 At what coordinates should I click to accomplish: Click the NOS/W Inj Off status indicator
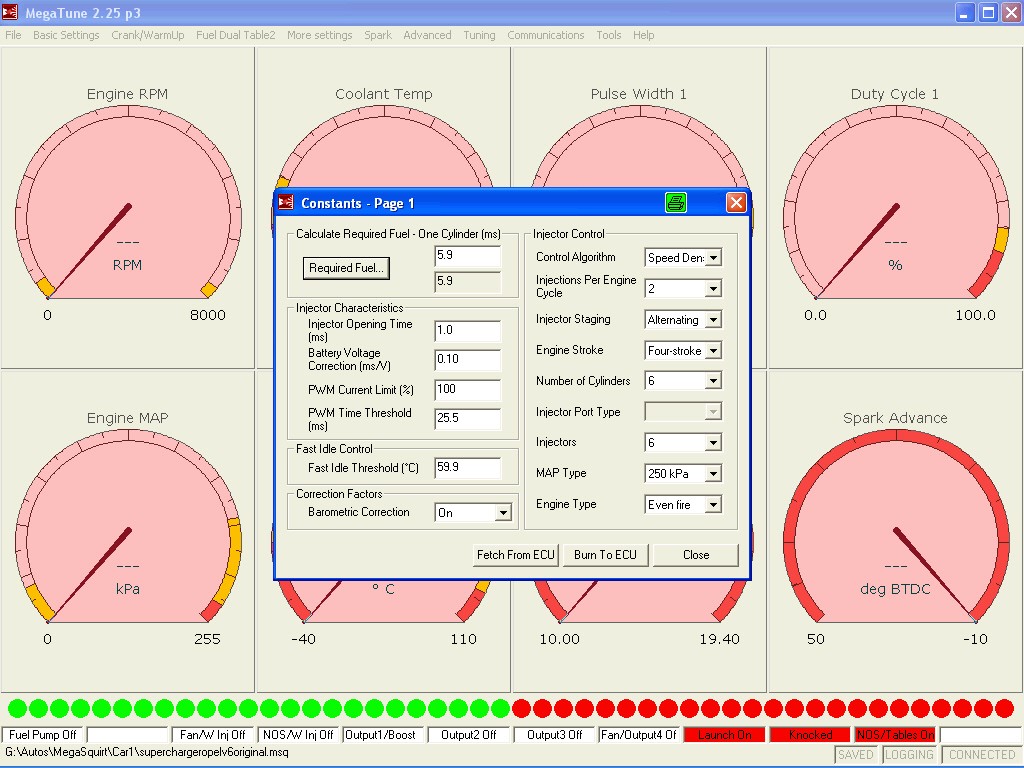298,735
